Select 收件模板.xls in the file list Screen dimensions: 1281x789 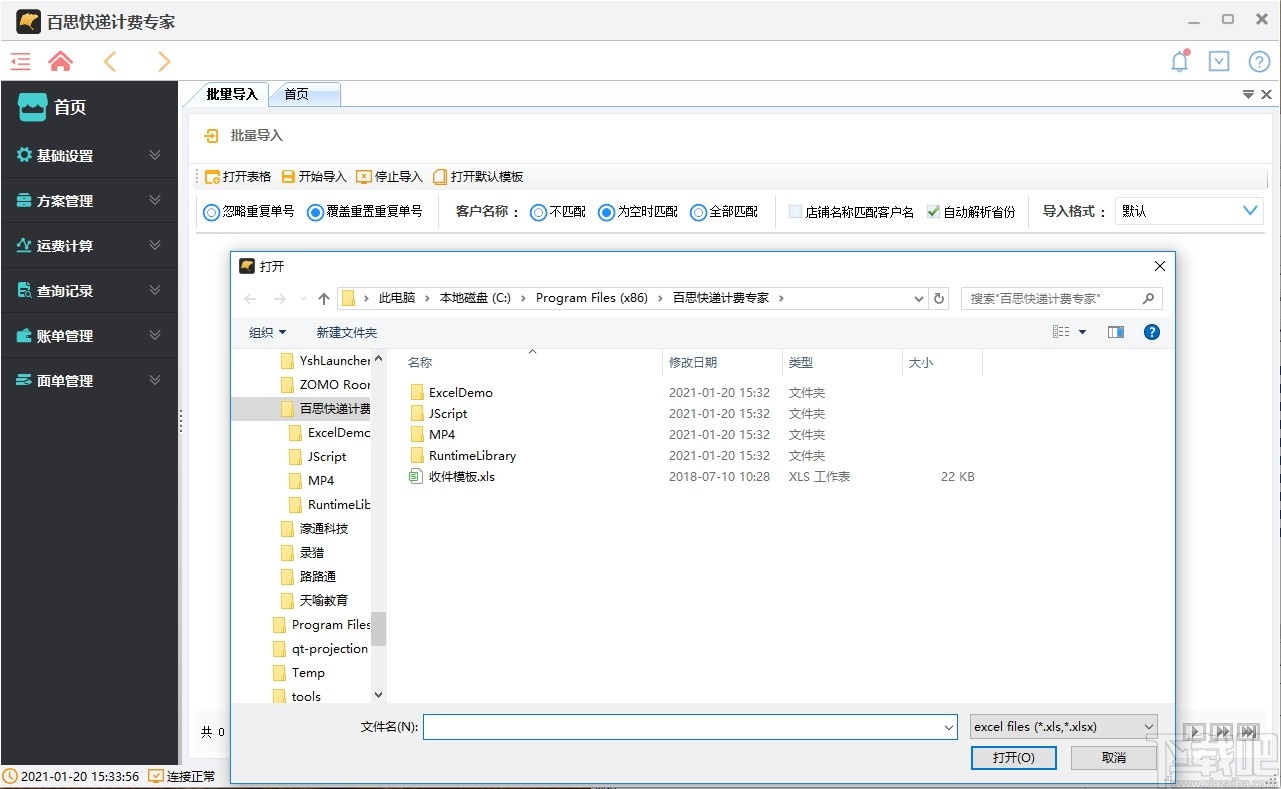click(x=459, y=476)
